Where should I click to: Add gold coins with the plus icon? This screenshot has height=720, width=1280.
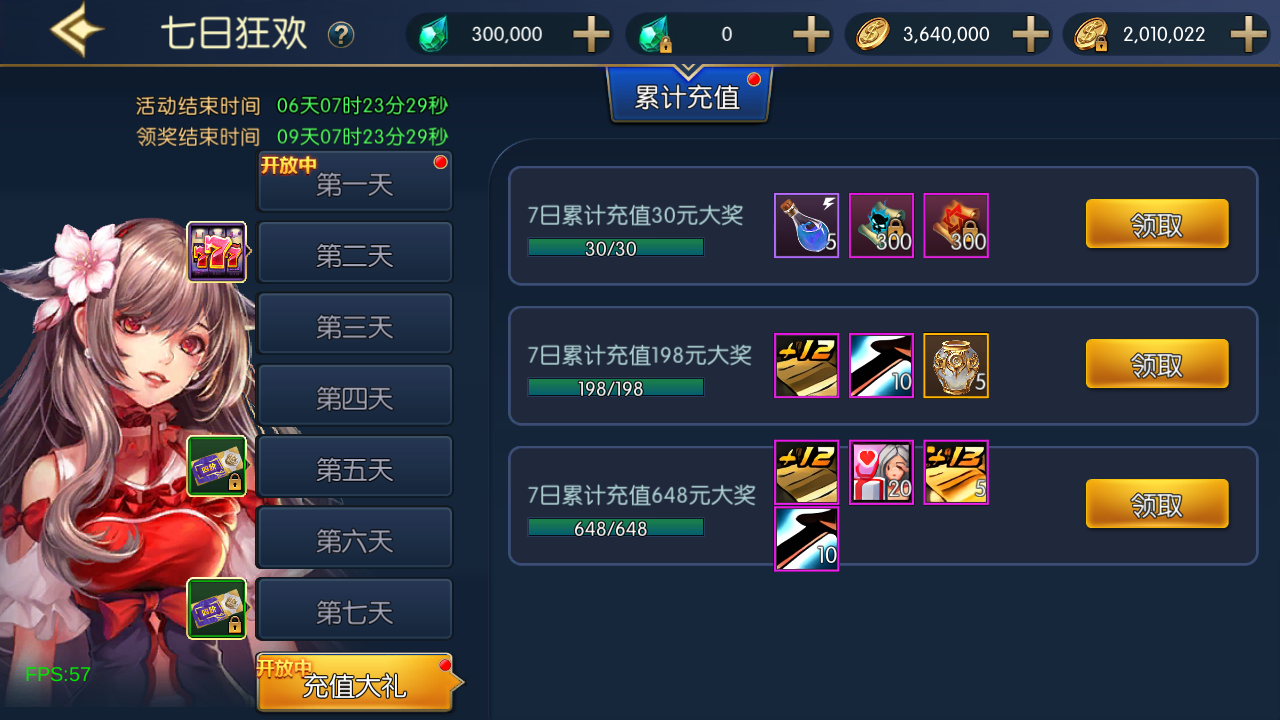[1030, 35]
